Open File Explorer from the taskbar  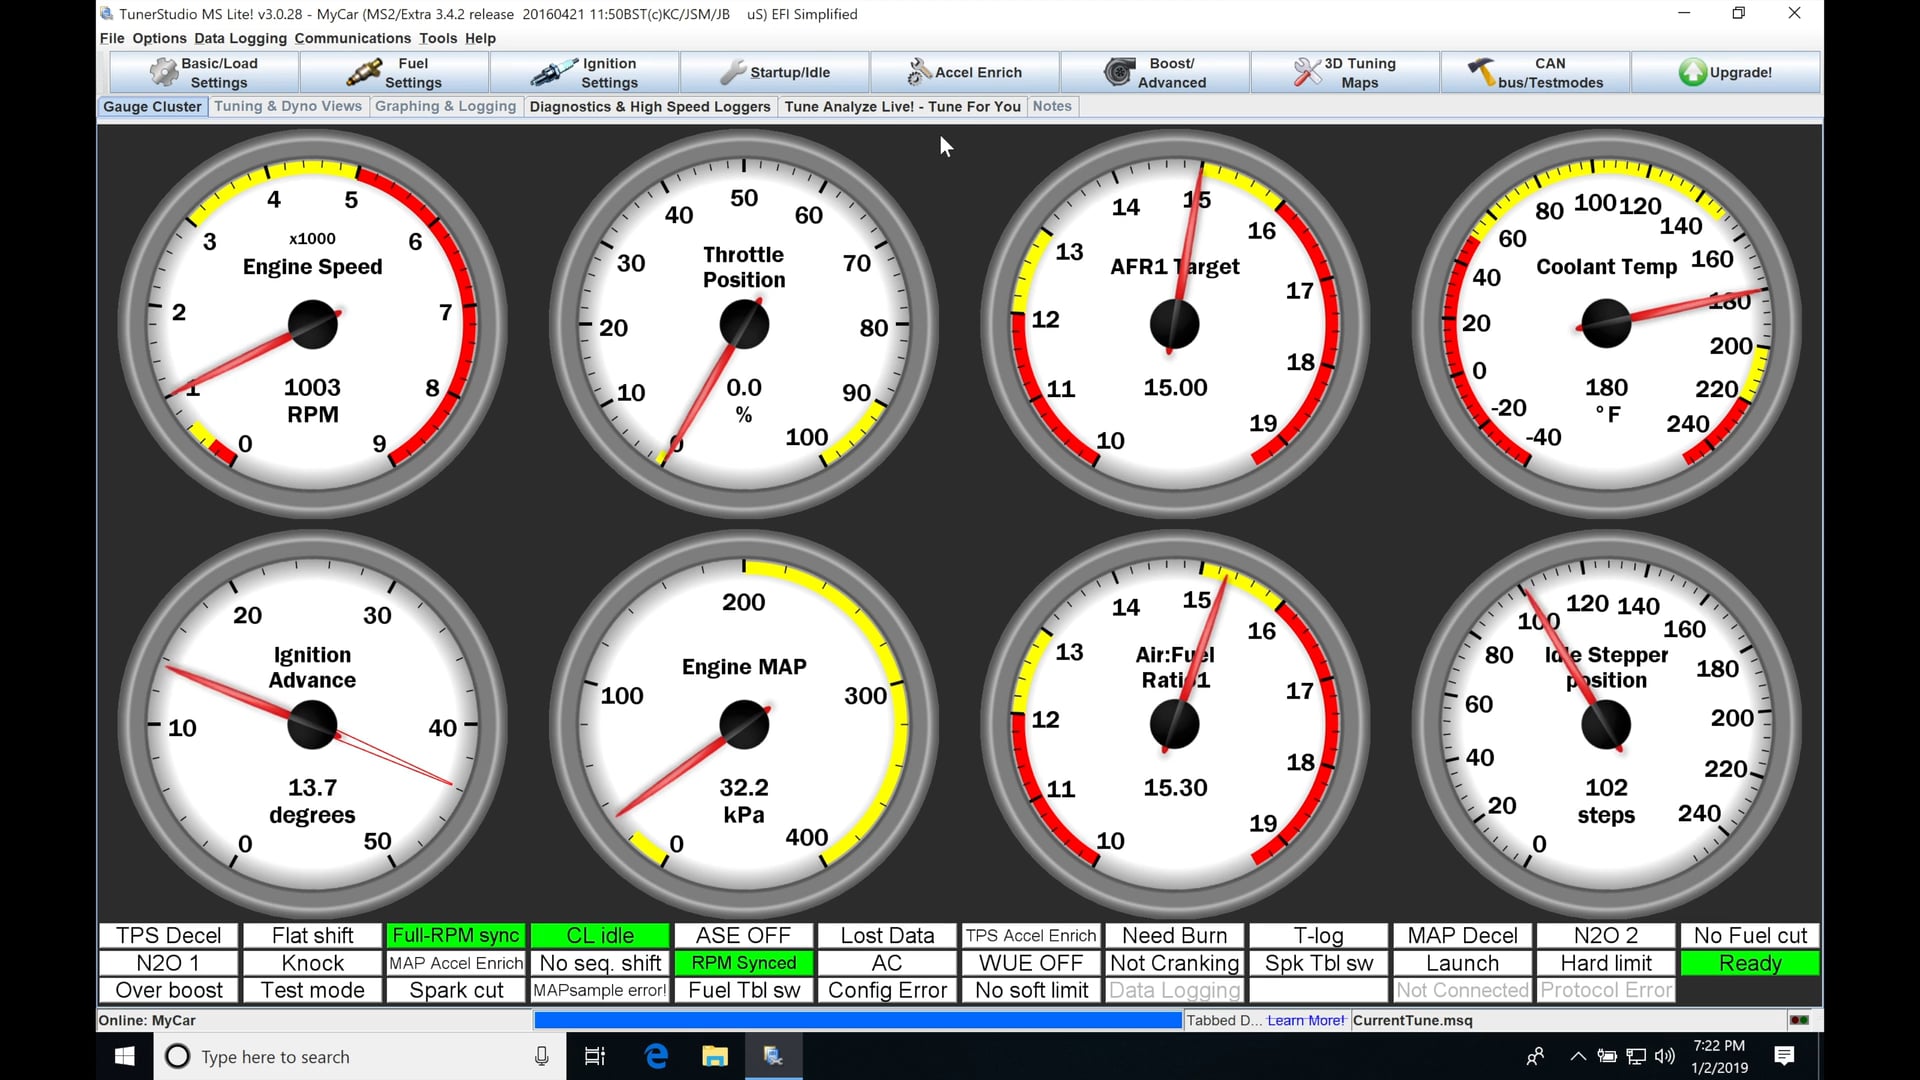point(714,1057)
